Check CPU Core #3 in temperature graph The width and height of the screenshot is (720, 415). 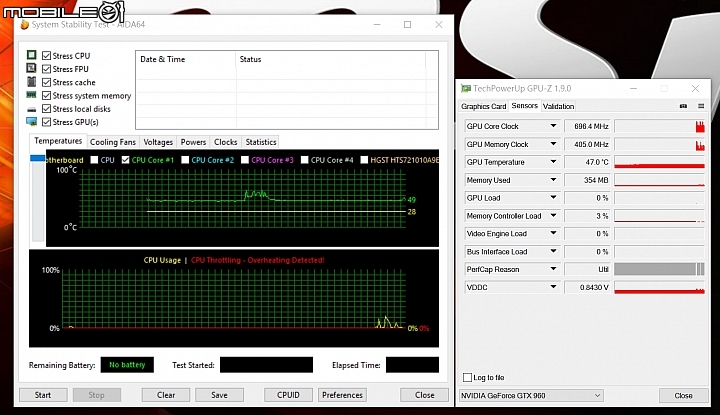pyautogui.click(x=245, y=160)
